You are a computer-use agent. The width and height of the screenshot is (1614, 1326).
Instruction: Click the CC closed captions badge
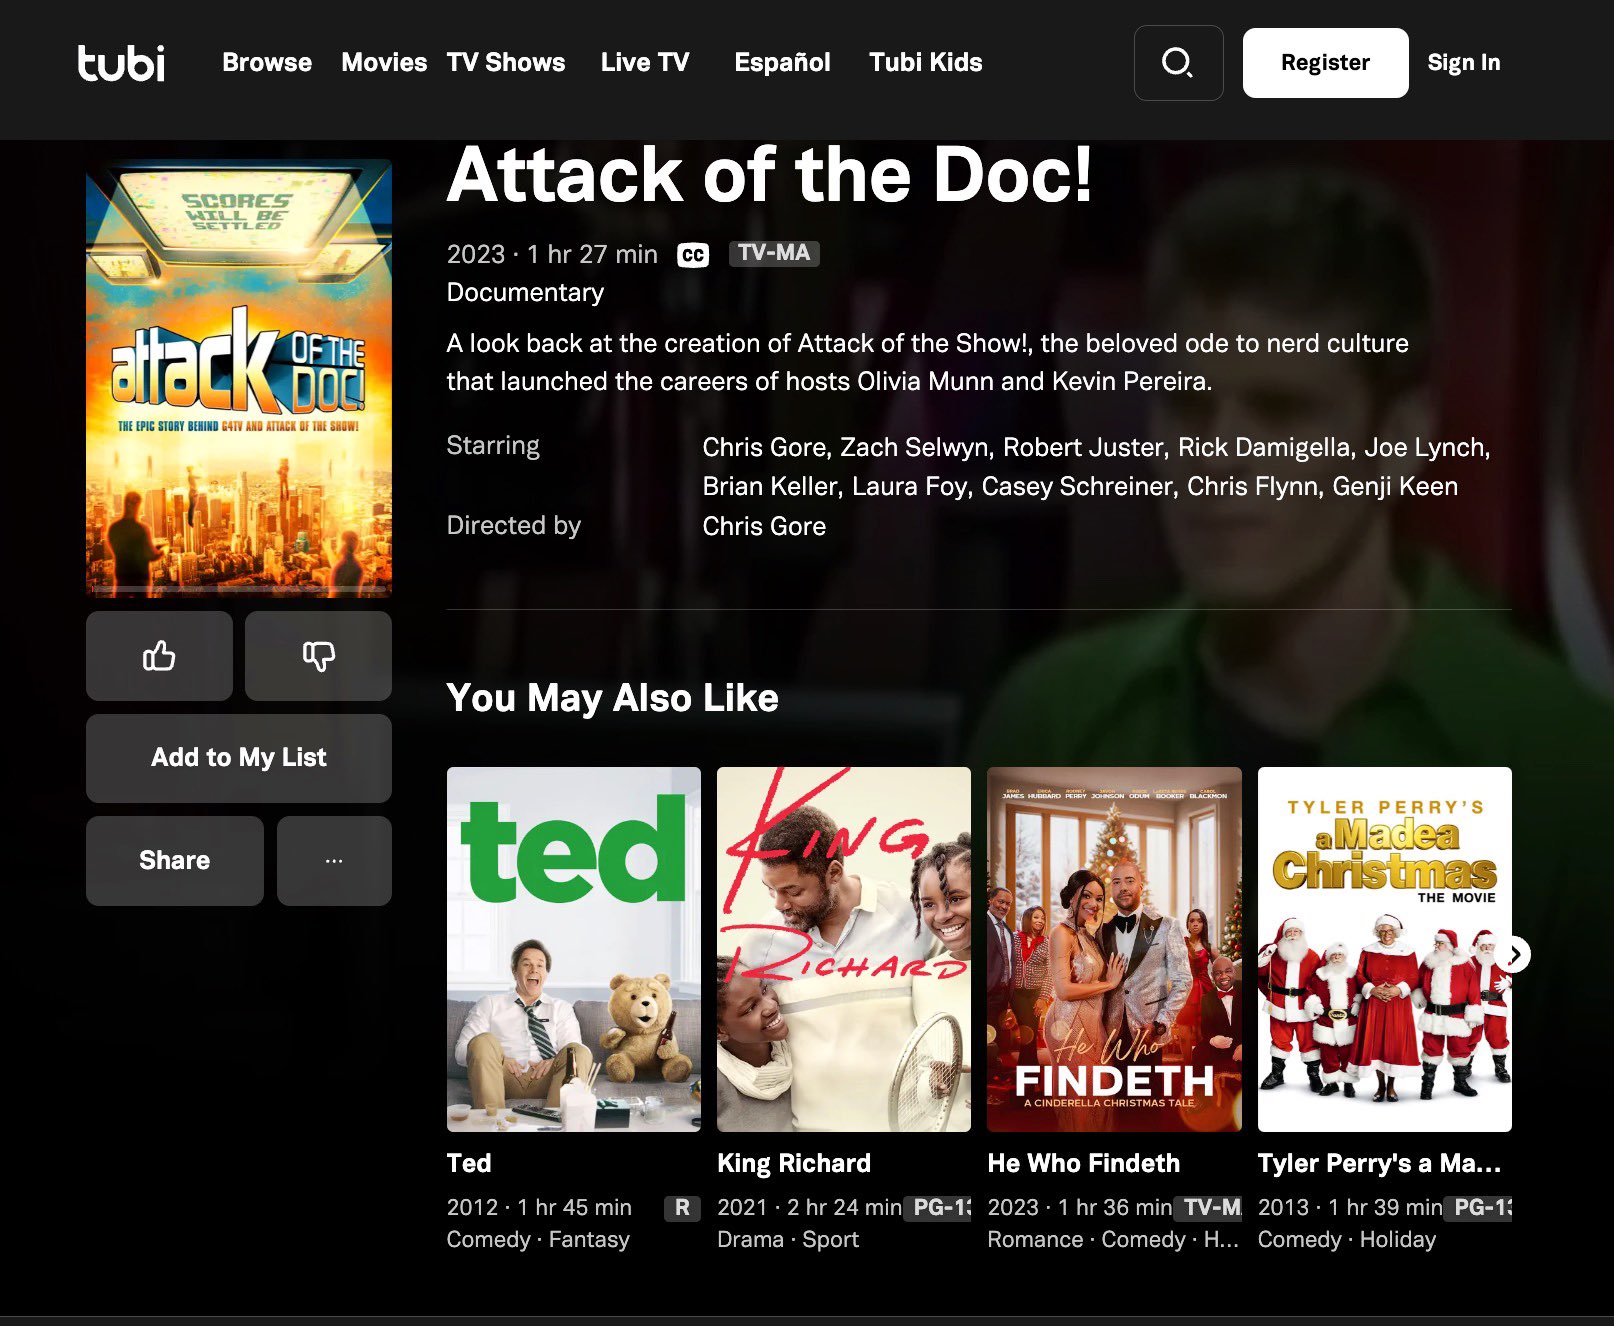click(693, 255)
